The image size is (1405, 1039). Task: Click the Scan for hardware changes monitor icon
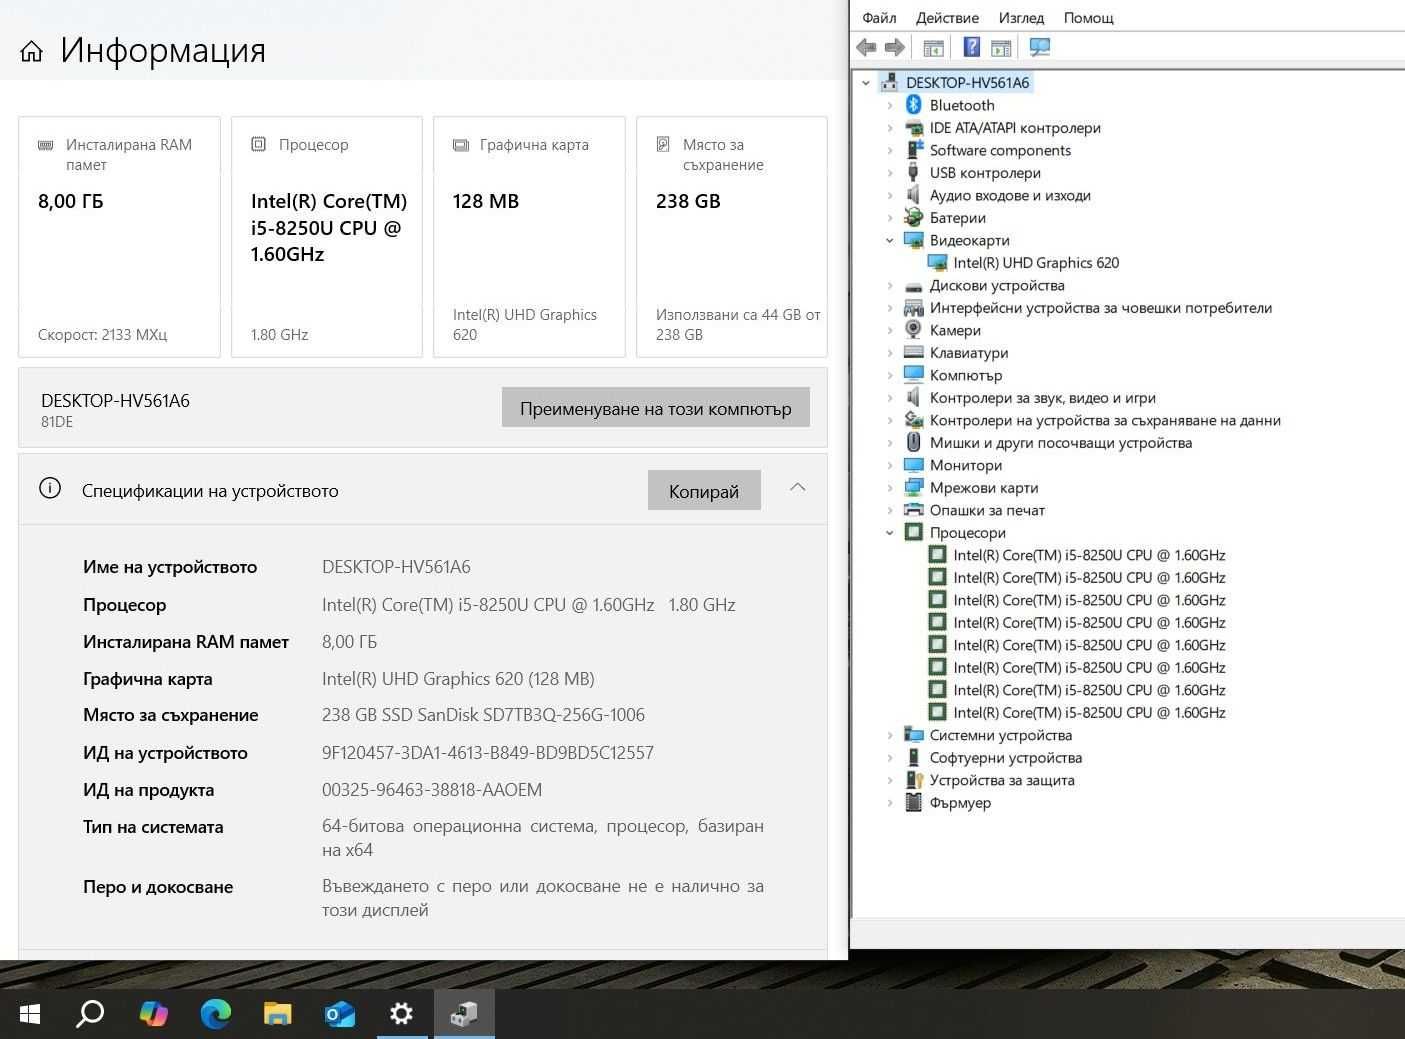tap(1040, 47)
